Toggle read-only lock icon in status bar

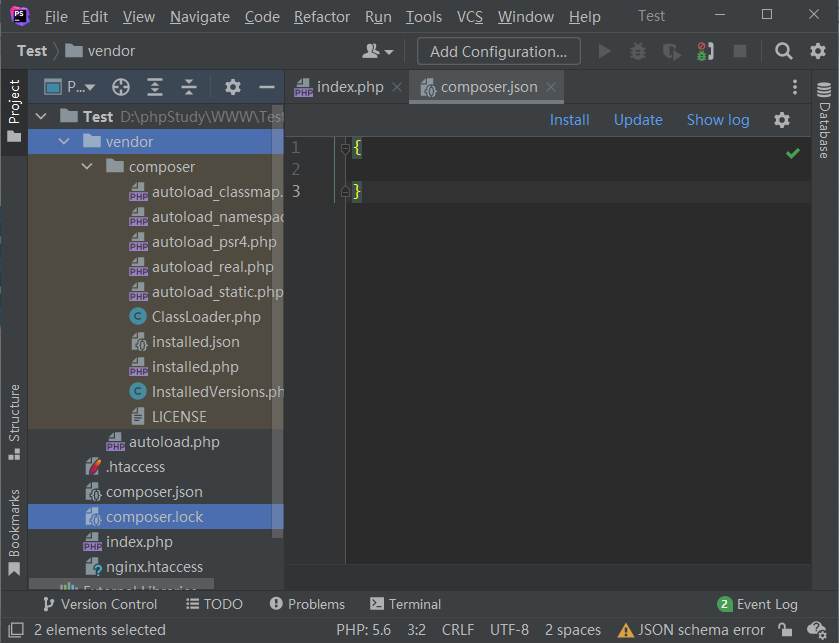[x=785, y=630]
